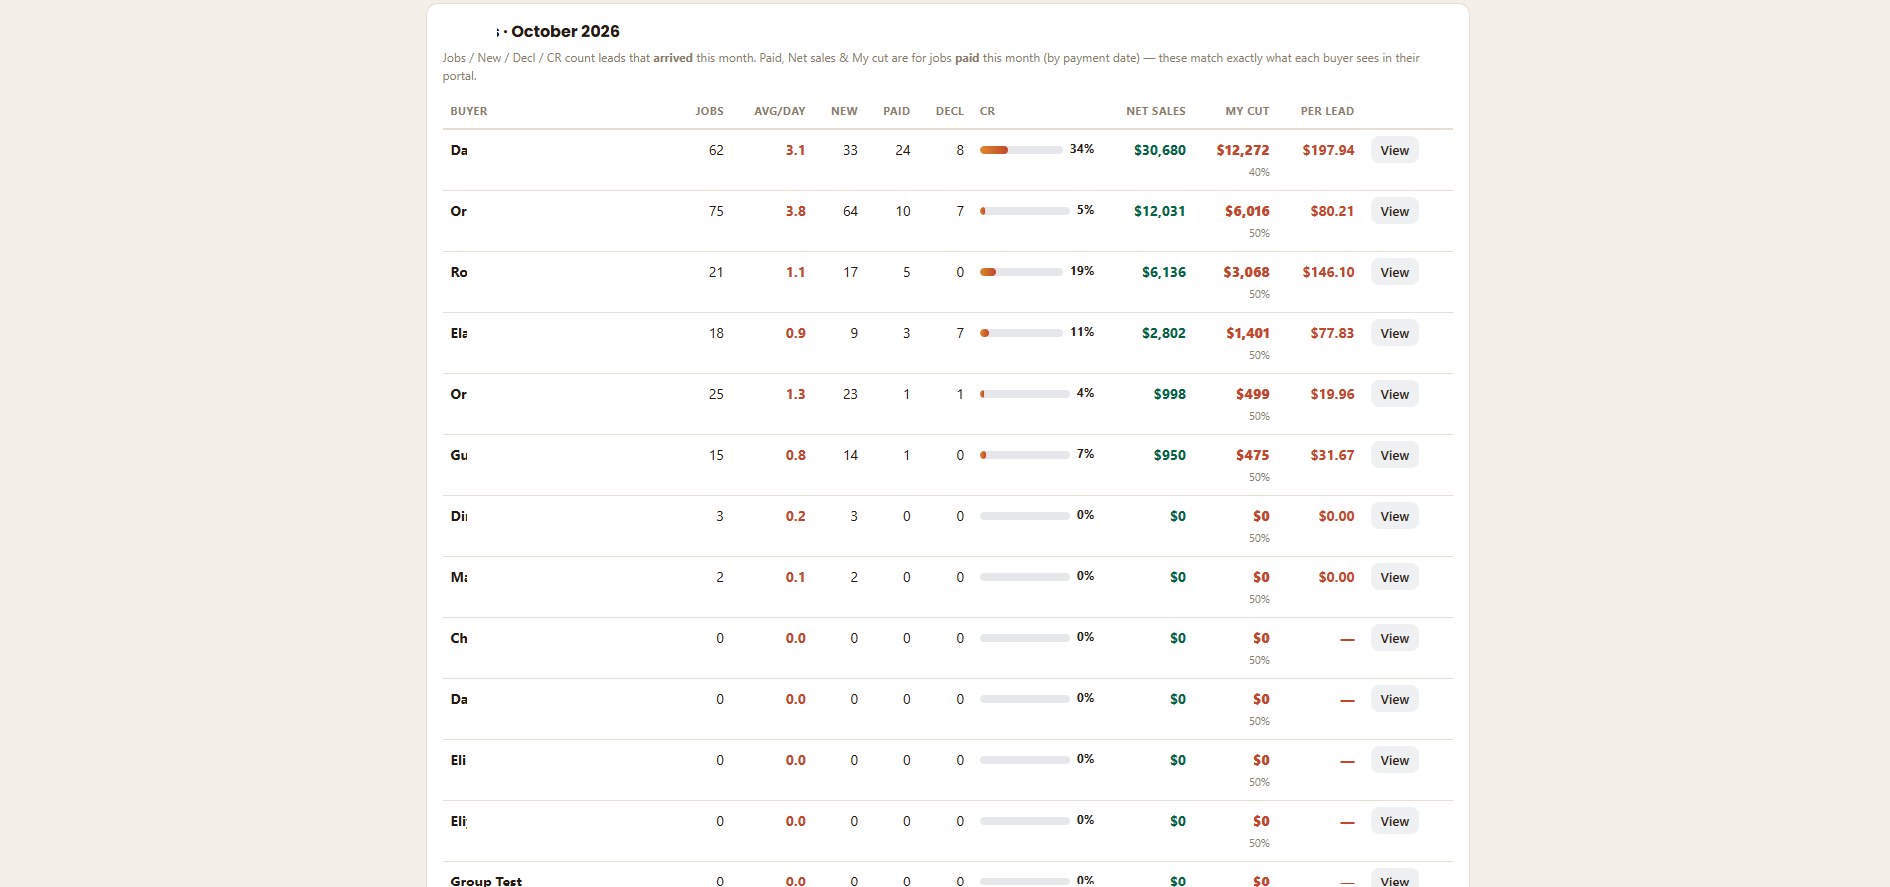Select the $1,401 my cut amount
The width and height of the screenshot is (1890, 887).
point(1248,333)
